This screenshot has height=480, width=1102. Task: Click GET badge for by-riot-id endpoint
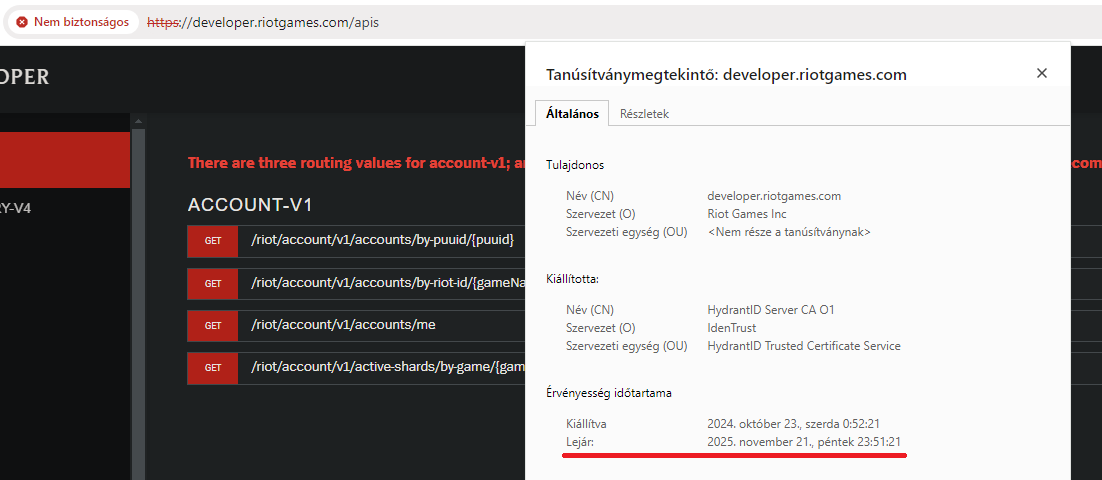(213, 283)
